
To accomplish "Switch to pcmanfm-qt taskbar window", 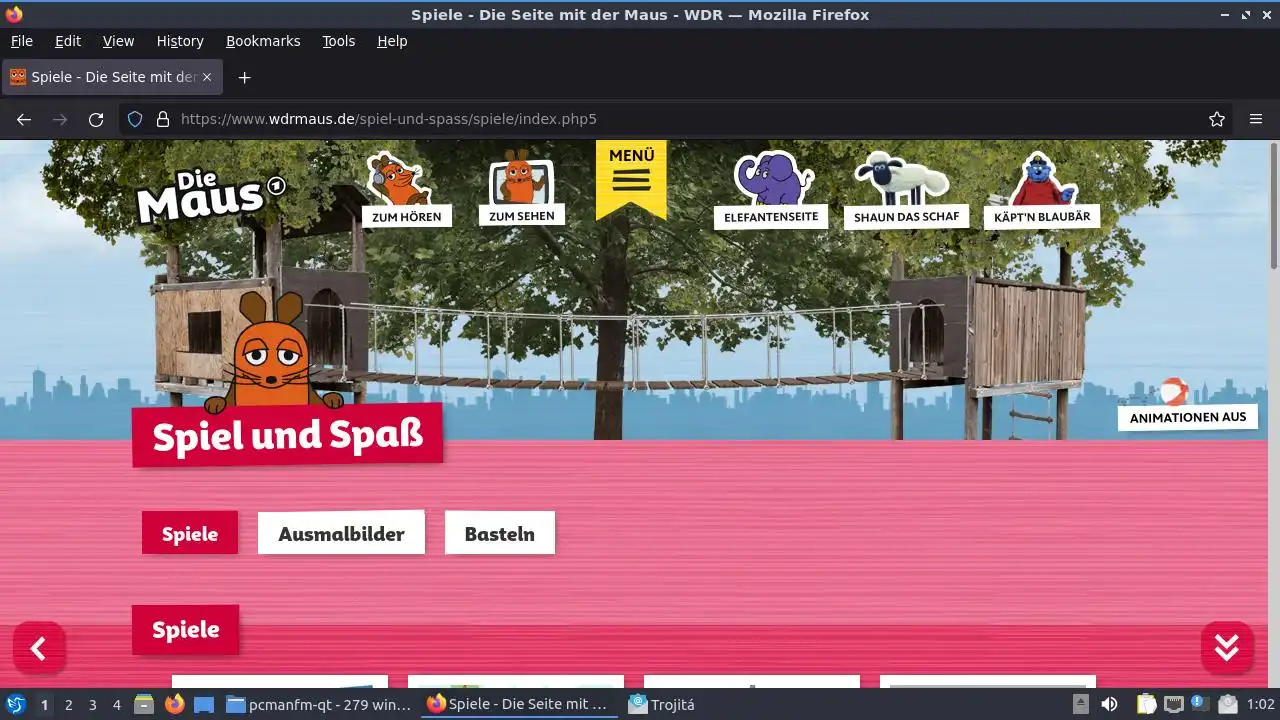I will pyautogui.click(x=319, y=704).
